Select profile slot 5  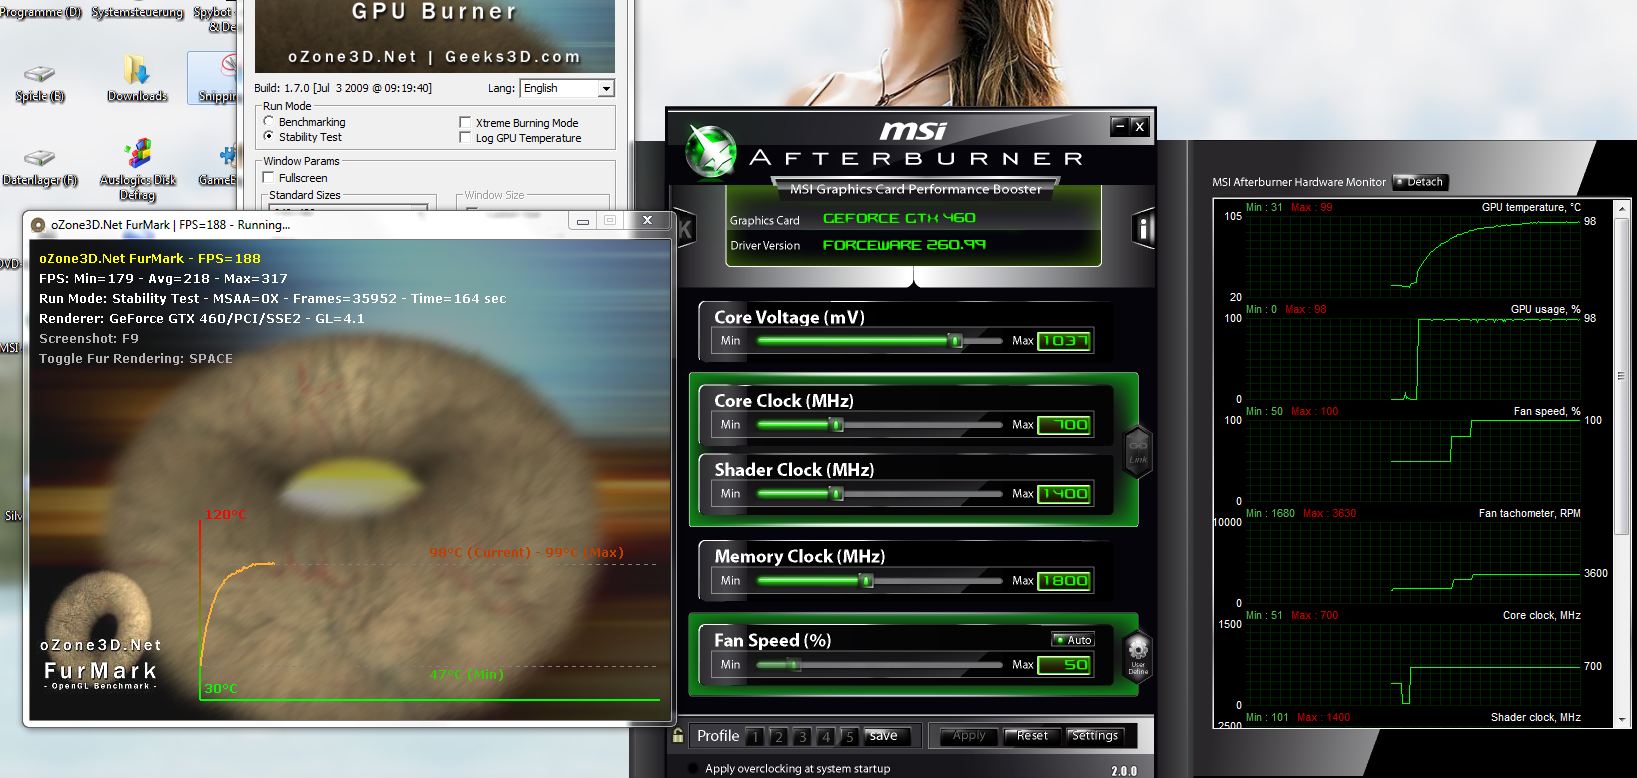[849, 737]
